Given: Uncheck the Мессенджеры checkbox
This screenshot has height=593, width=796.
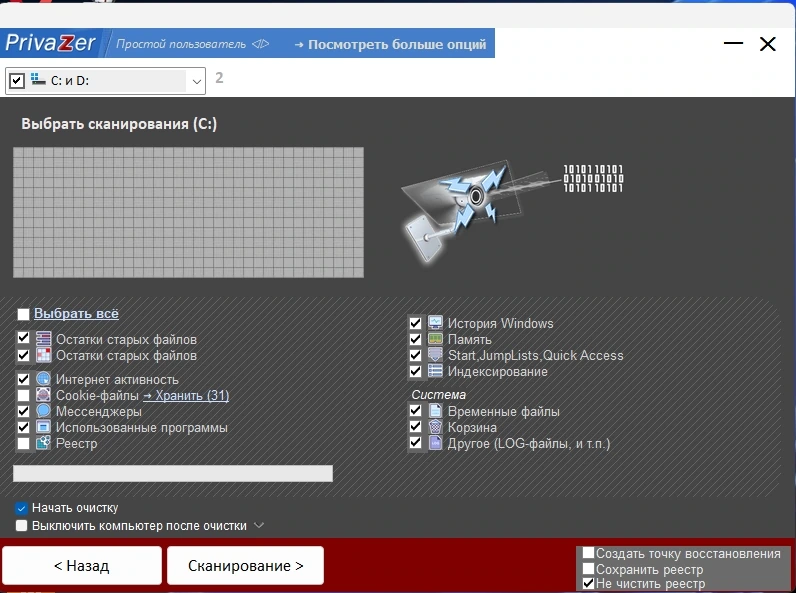Looking at the screenshot, I should tap(23, 411).
